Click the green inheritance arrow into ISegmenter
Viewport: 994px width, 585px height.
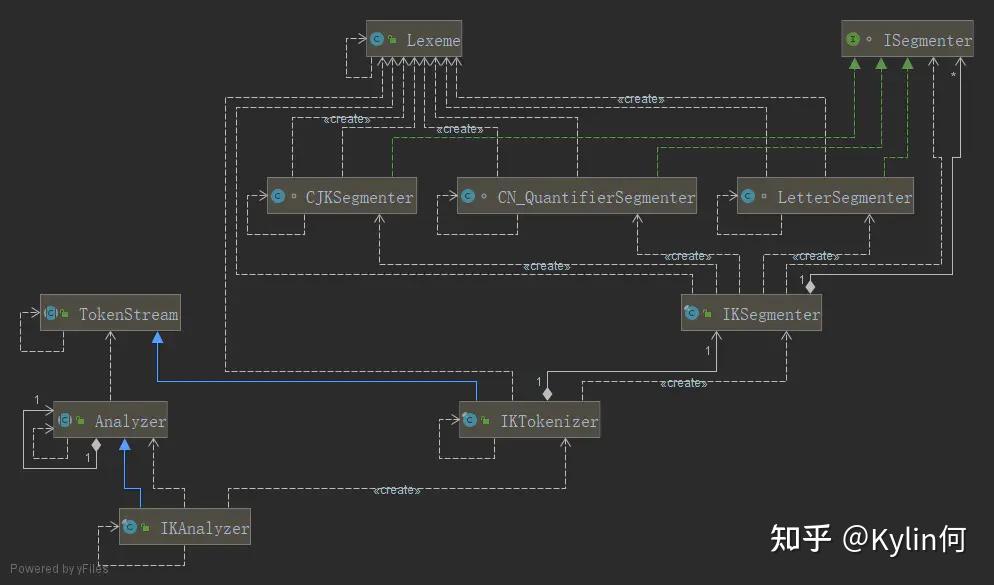pos(880,63)
